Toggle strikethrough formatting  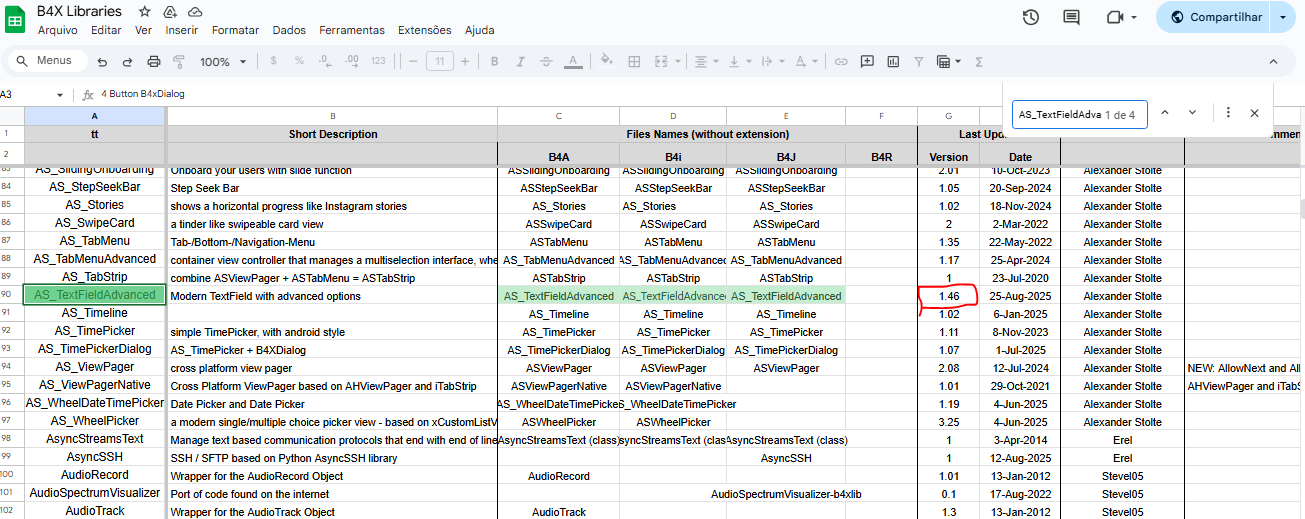[x=547, y=61]
